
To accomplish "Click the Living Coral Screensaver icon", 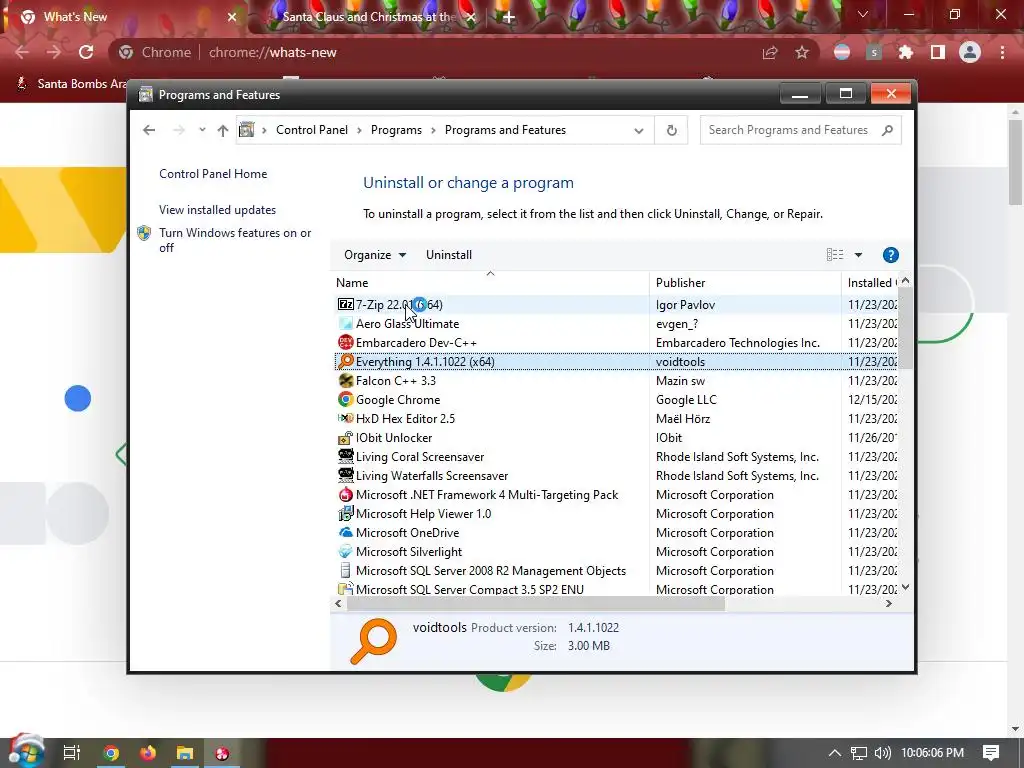I will (345, 456).
